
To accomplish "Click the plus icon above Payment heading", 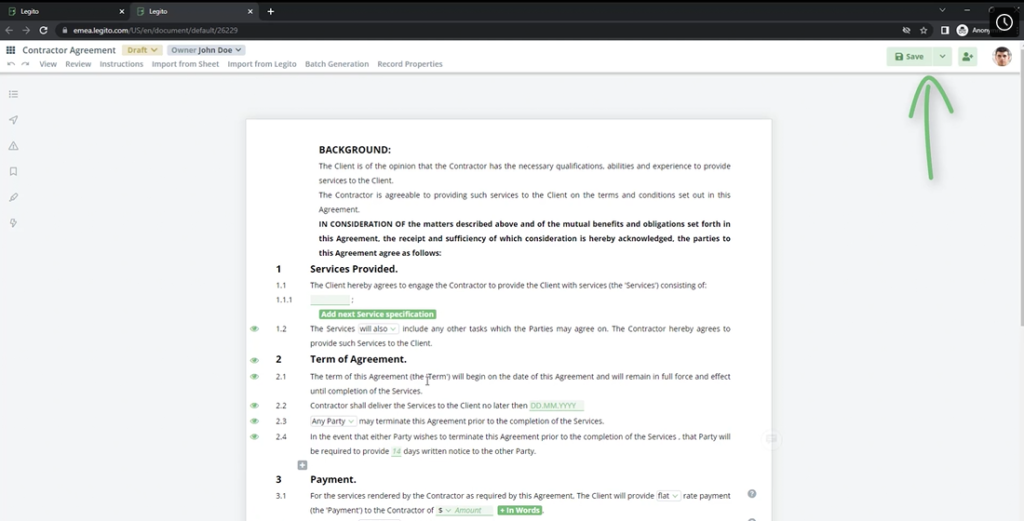I will click(302, 465).
